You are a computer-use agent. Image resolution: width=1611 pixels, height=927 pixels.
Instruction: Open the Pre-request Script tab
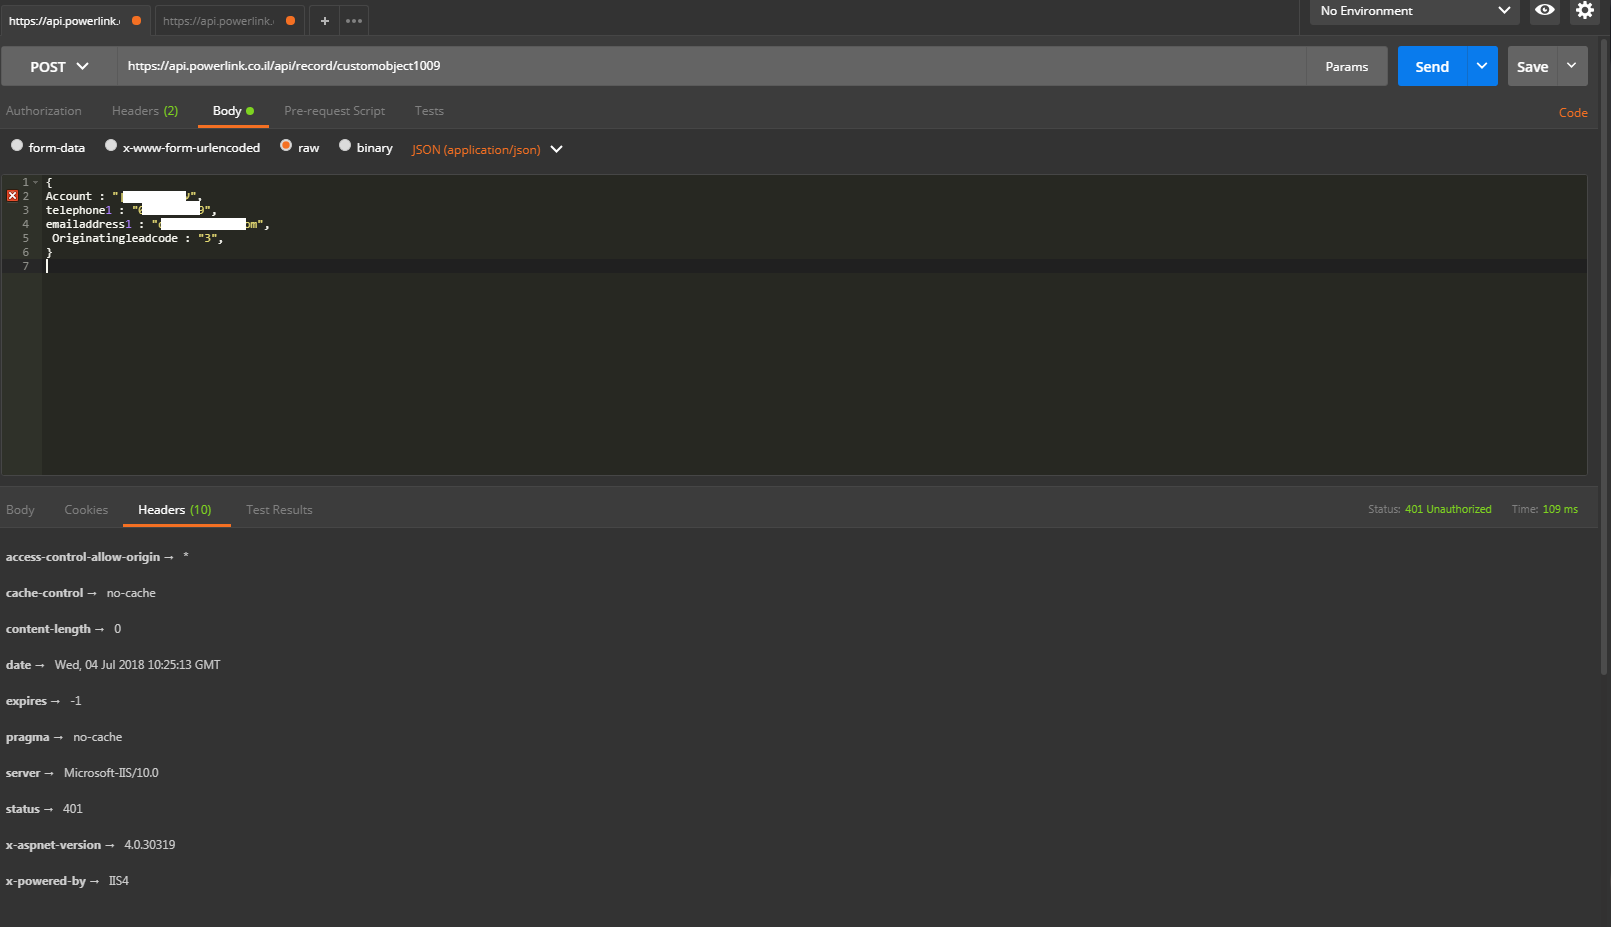(334, 111)
